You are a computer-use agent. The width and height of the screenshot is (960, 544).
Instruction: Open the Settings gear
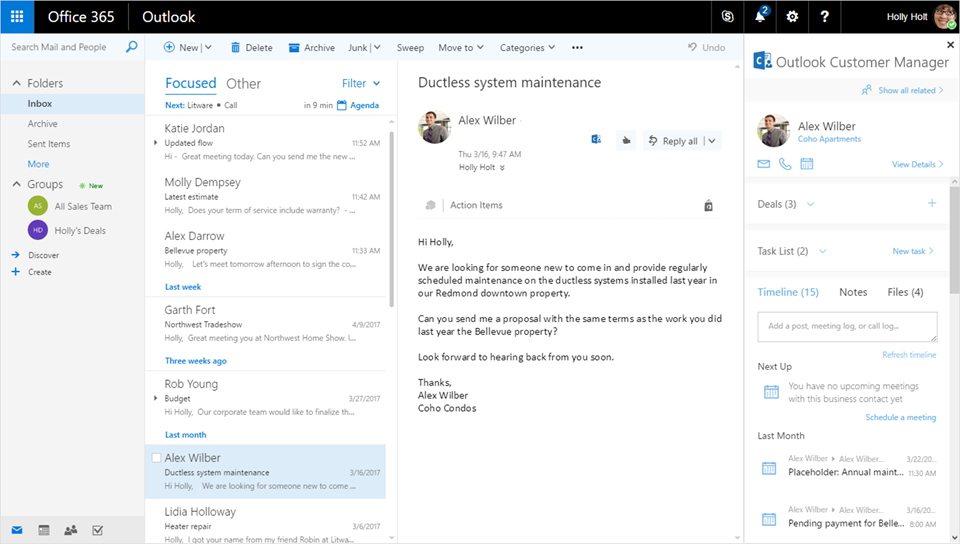[793, 17]
